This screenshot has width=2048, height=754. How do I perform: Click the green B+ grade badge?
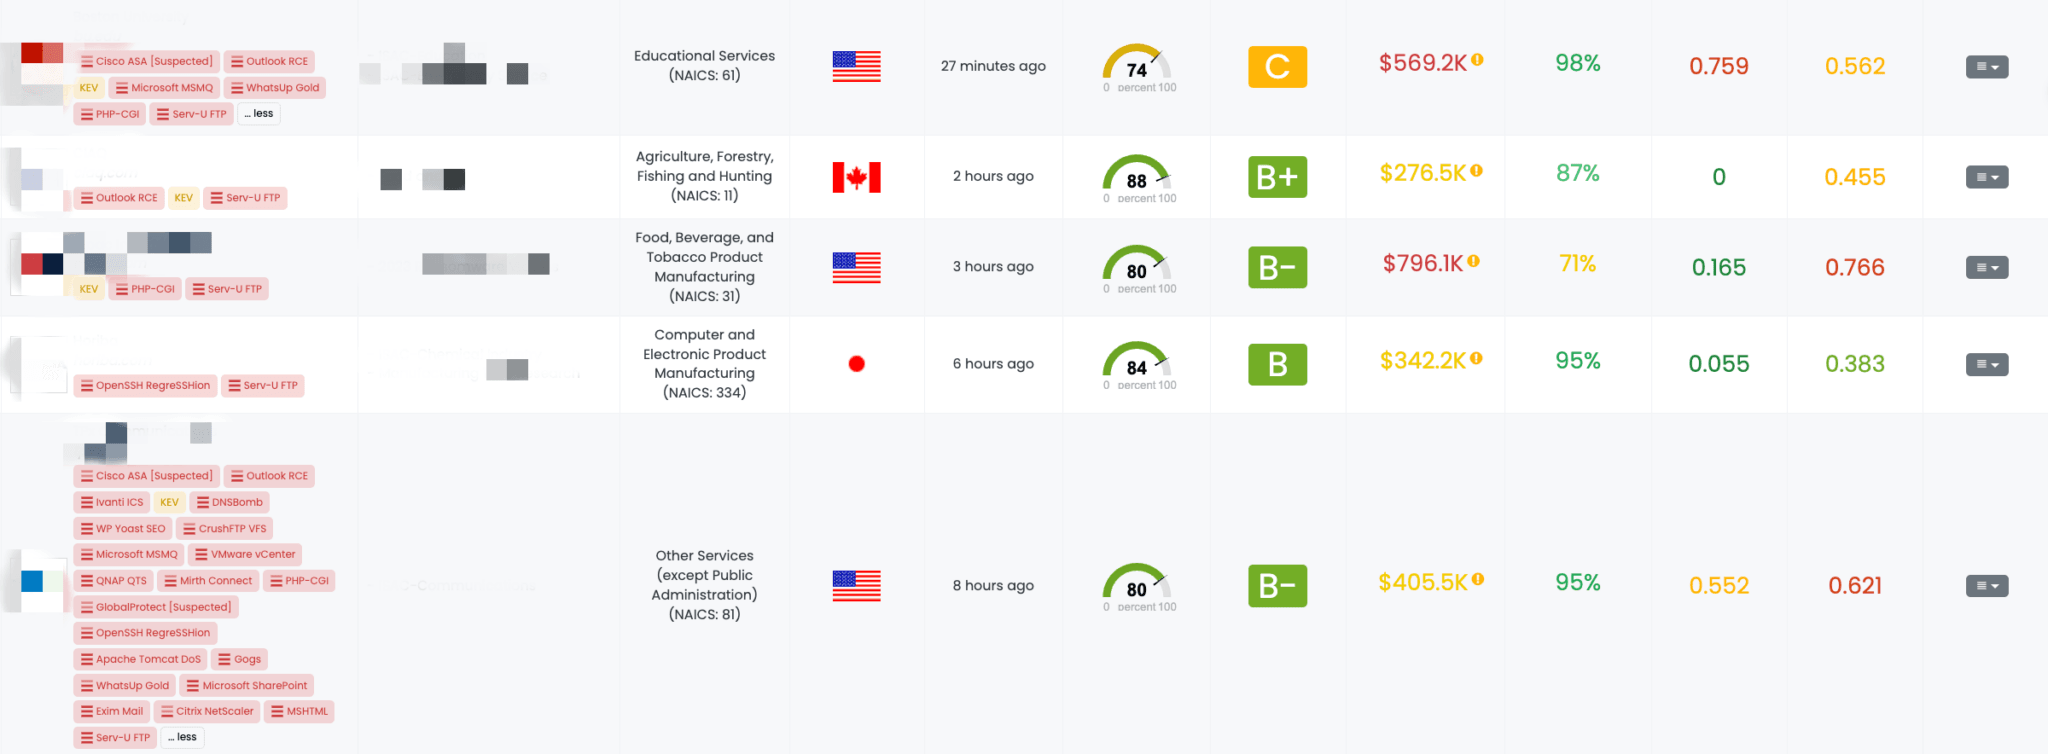(1277, 177)
